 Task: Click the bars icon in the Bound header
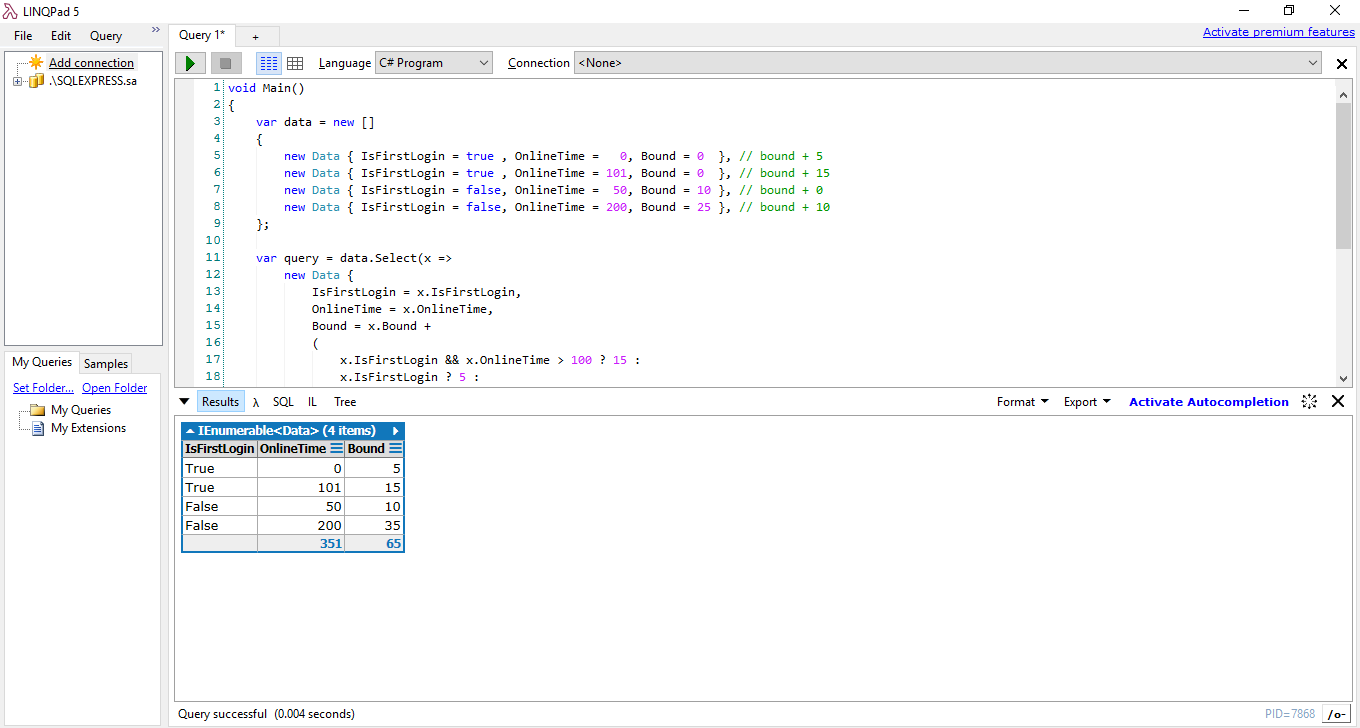(x=395, y=449)
